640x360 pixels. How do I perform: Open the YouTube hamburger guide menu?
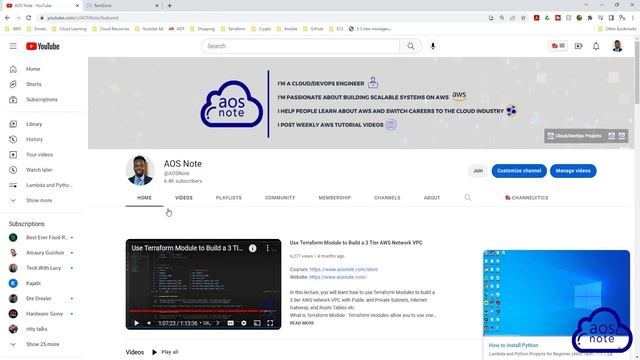click(13, 46)
